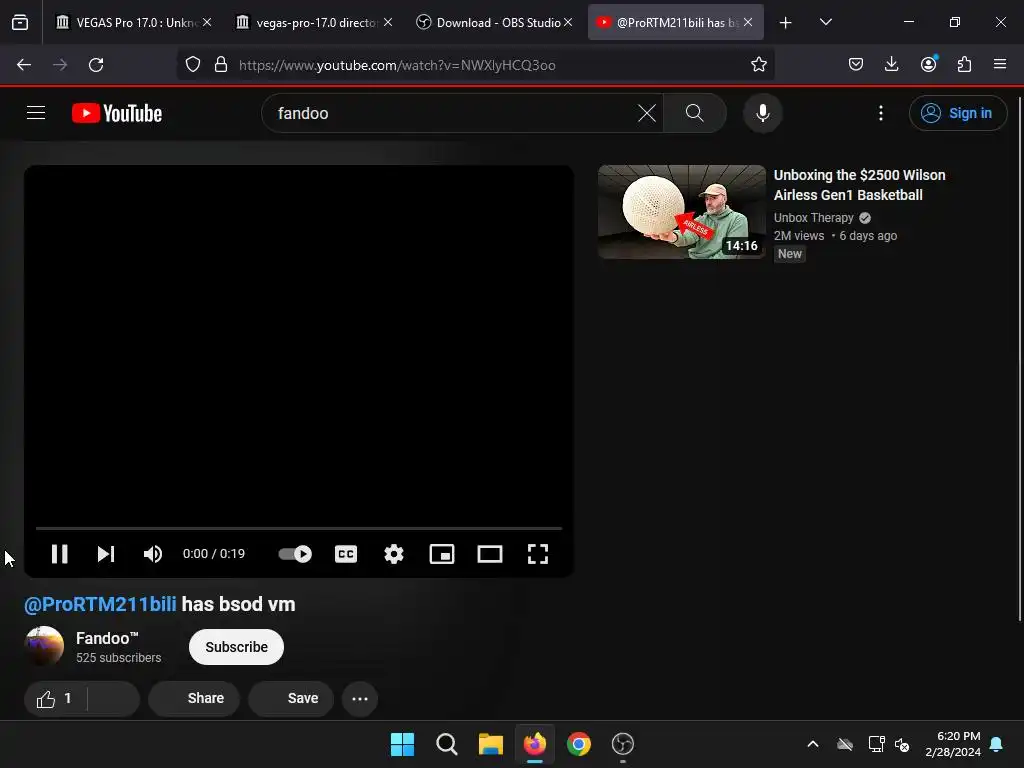
Task: Go back one page
Action: click(24, 65)
